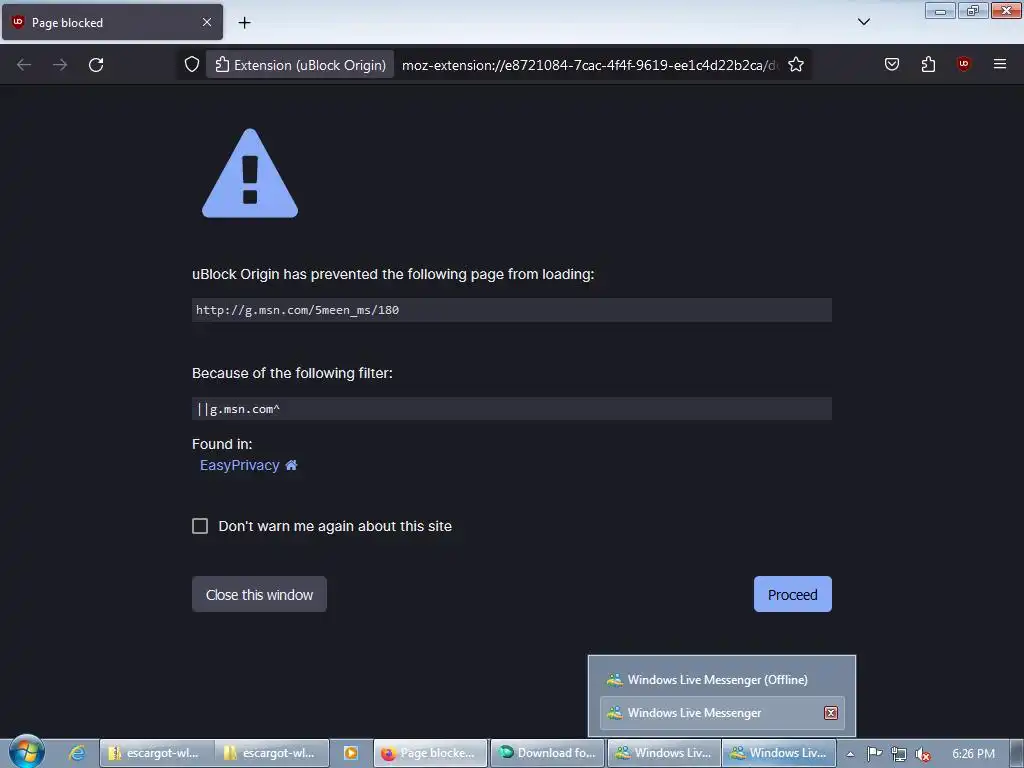Open media player taskbar icon
The height and width of the screenshot is (768, 1024).
click(351, 753)
